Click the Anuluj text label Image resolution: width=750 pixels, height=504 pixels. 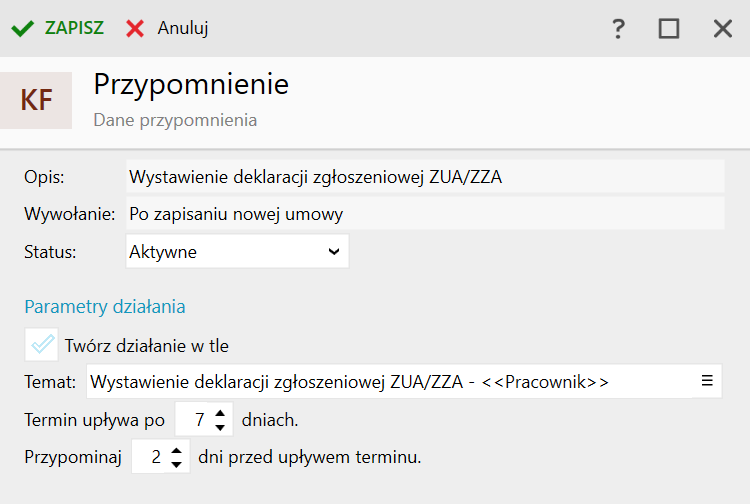[x=183, y=29]
